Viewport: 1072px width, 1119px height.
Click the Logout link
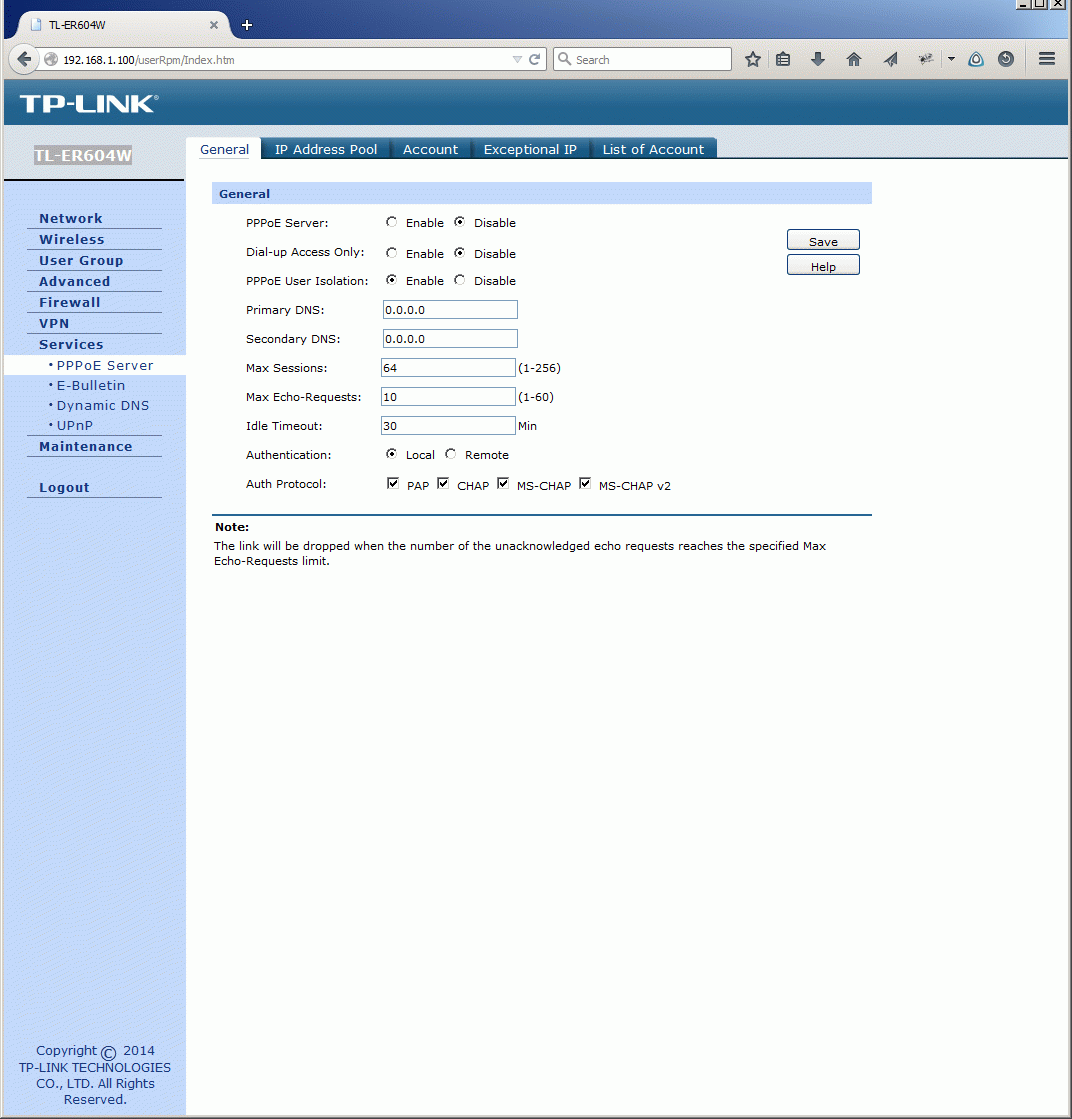point(64,487)
